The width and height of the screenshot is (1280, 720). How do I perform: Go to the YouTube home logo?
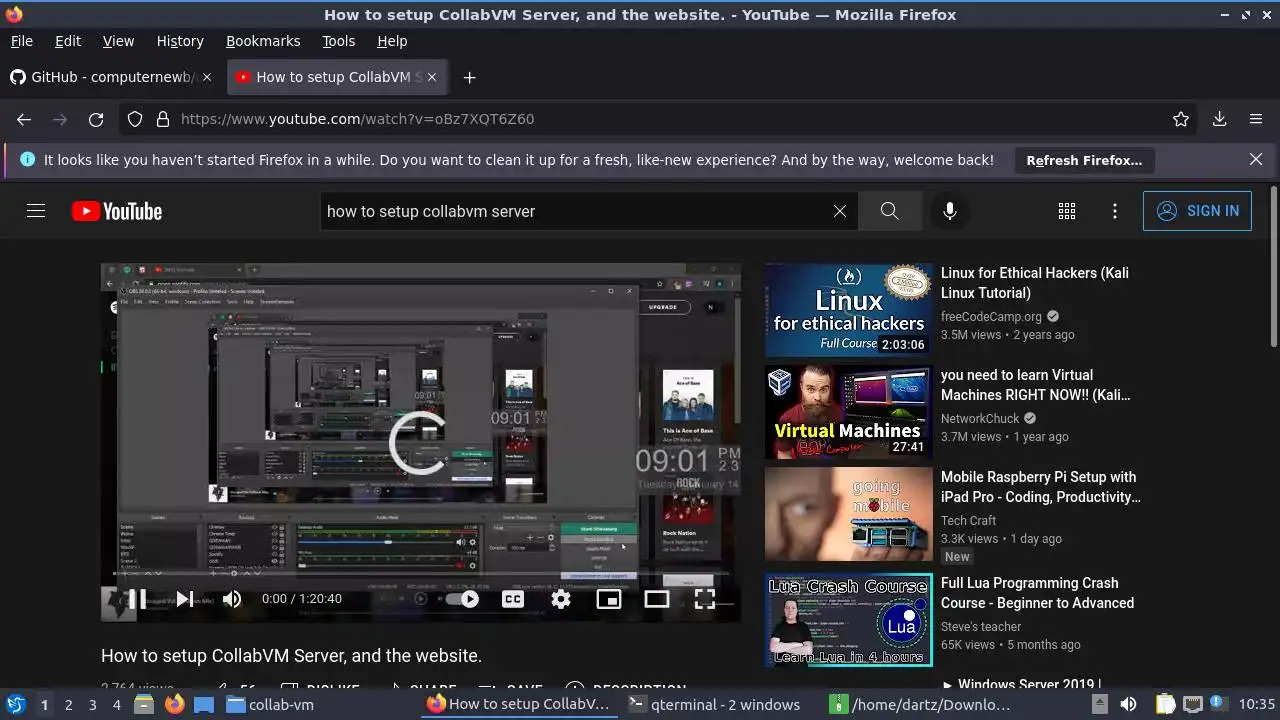coord(117,211)
